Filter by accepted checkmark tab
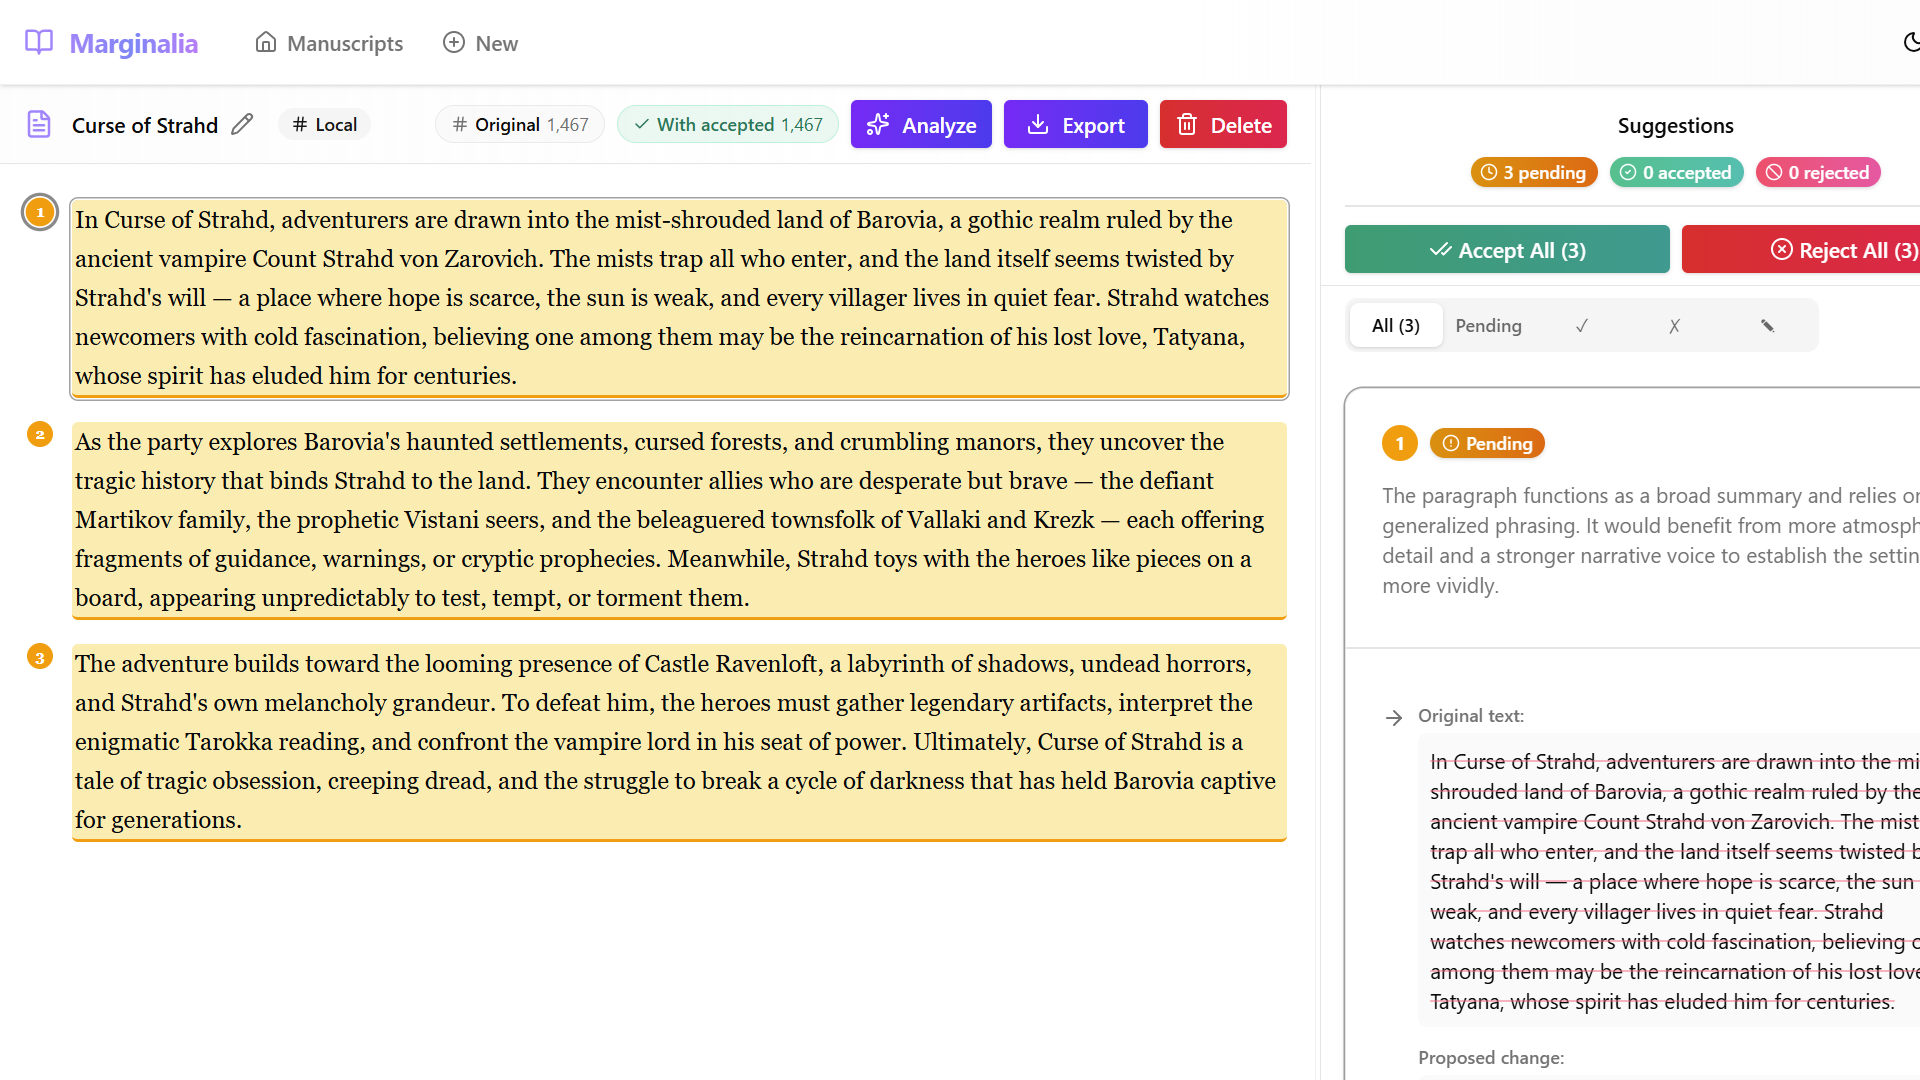 [x=1582, y=325]
